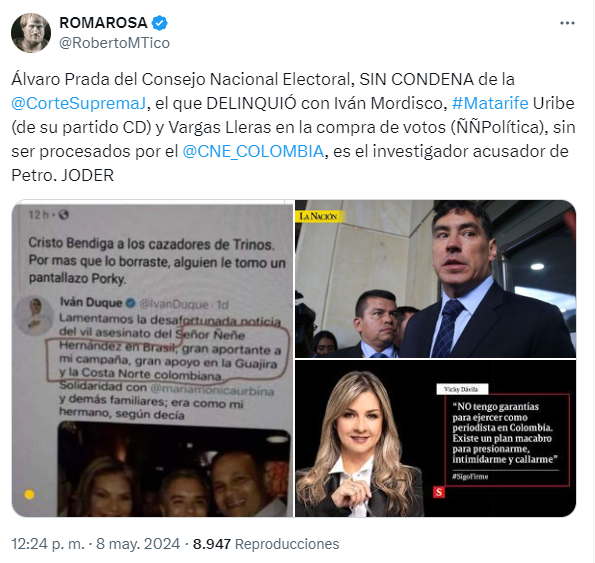Open the La Nación photo of man in suit
The image size is (595, 563).
tap(436, 279)
